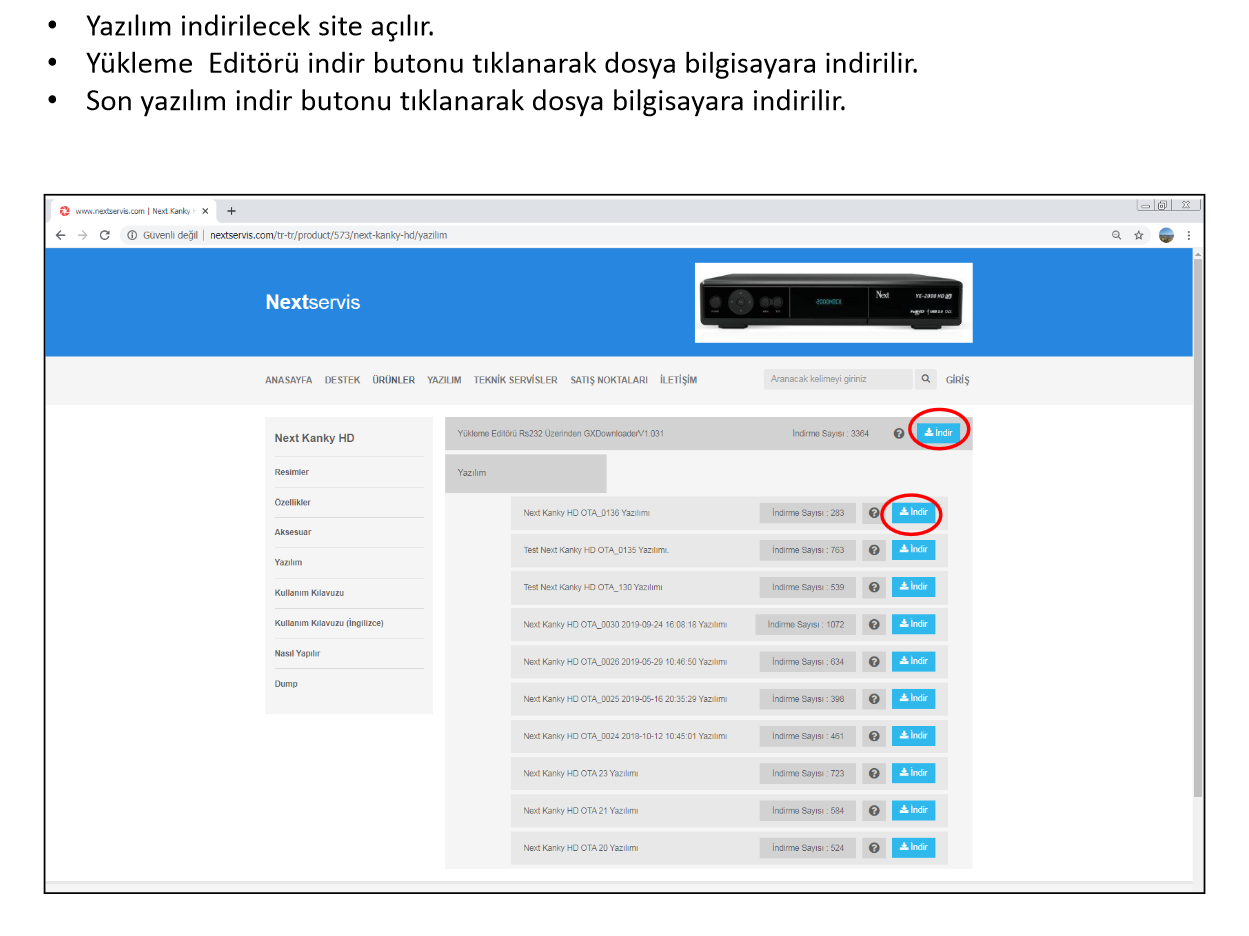
Task: Click 'Next Kanky HD' sidebar heading
Action: click(314, 438)
